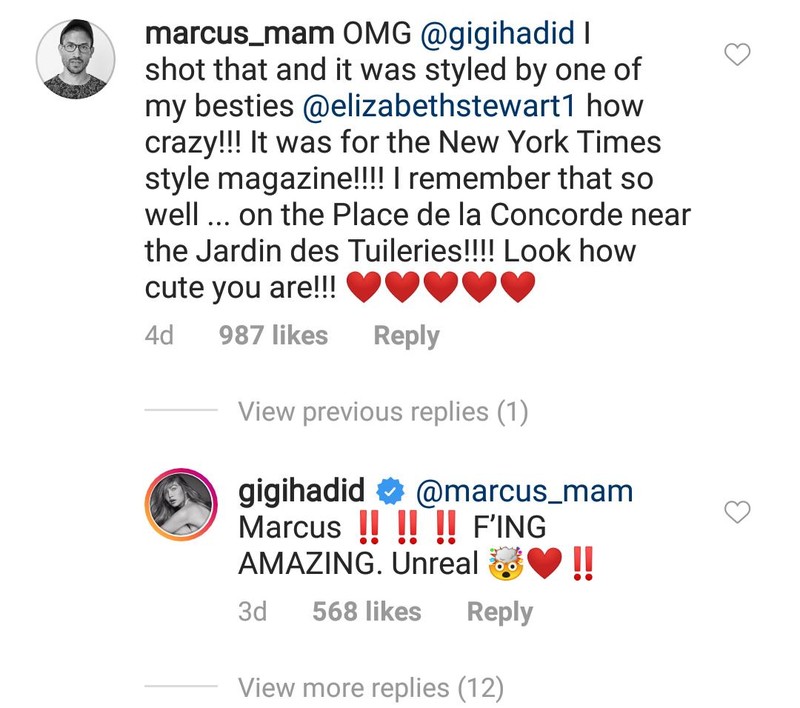Expand View more replies (12)

[371, 688]
